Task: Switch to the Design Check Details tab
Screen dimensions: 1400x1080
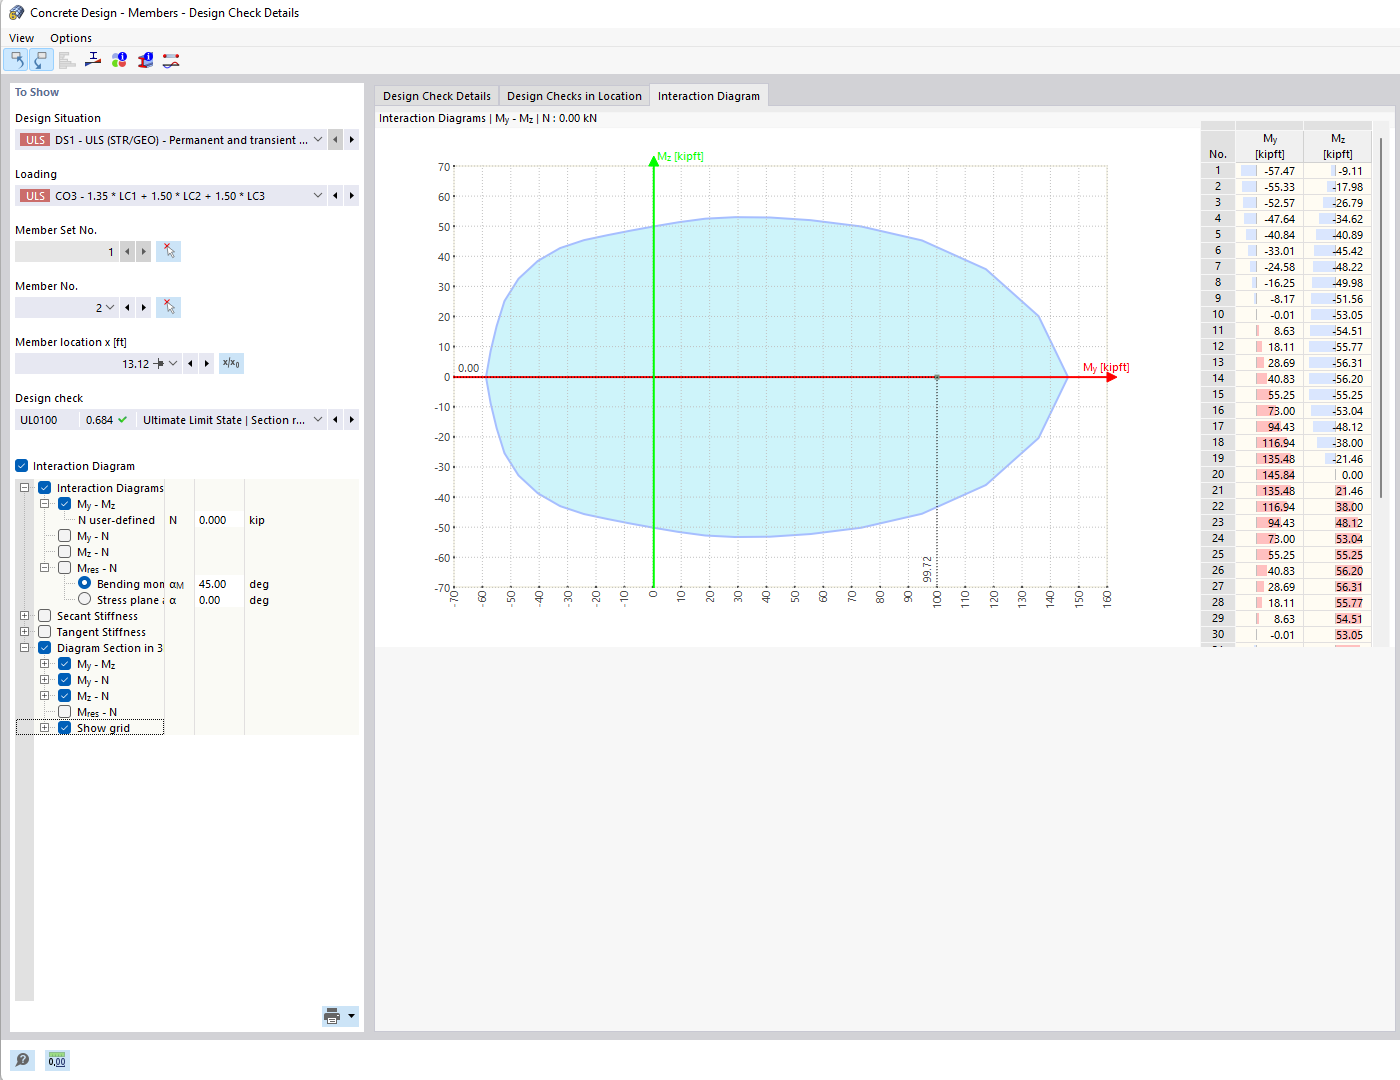Action: (436, 95)
